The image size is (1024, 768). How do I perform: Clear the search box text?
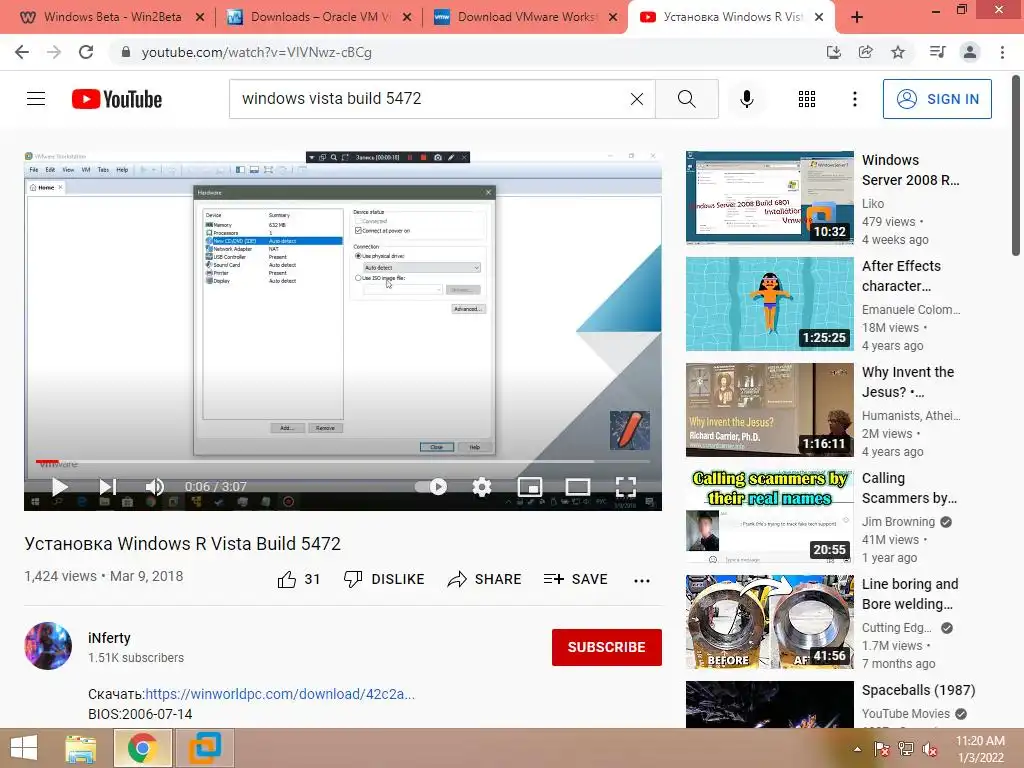click(637, 99)
